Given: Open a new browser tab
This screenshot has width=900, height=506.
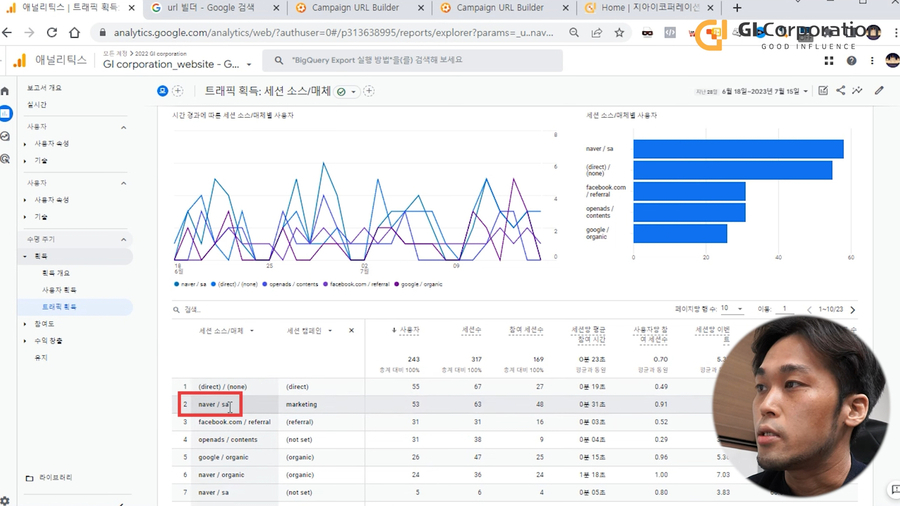Looking at the screenshot, I should pyautogui.click(x=737, y=8).
